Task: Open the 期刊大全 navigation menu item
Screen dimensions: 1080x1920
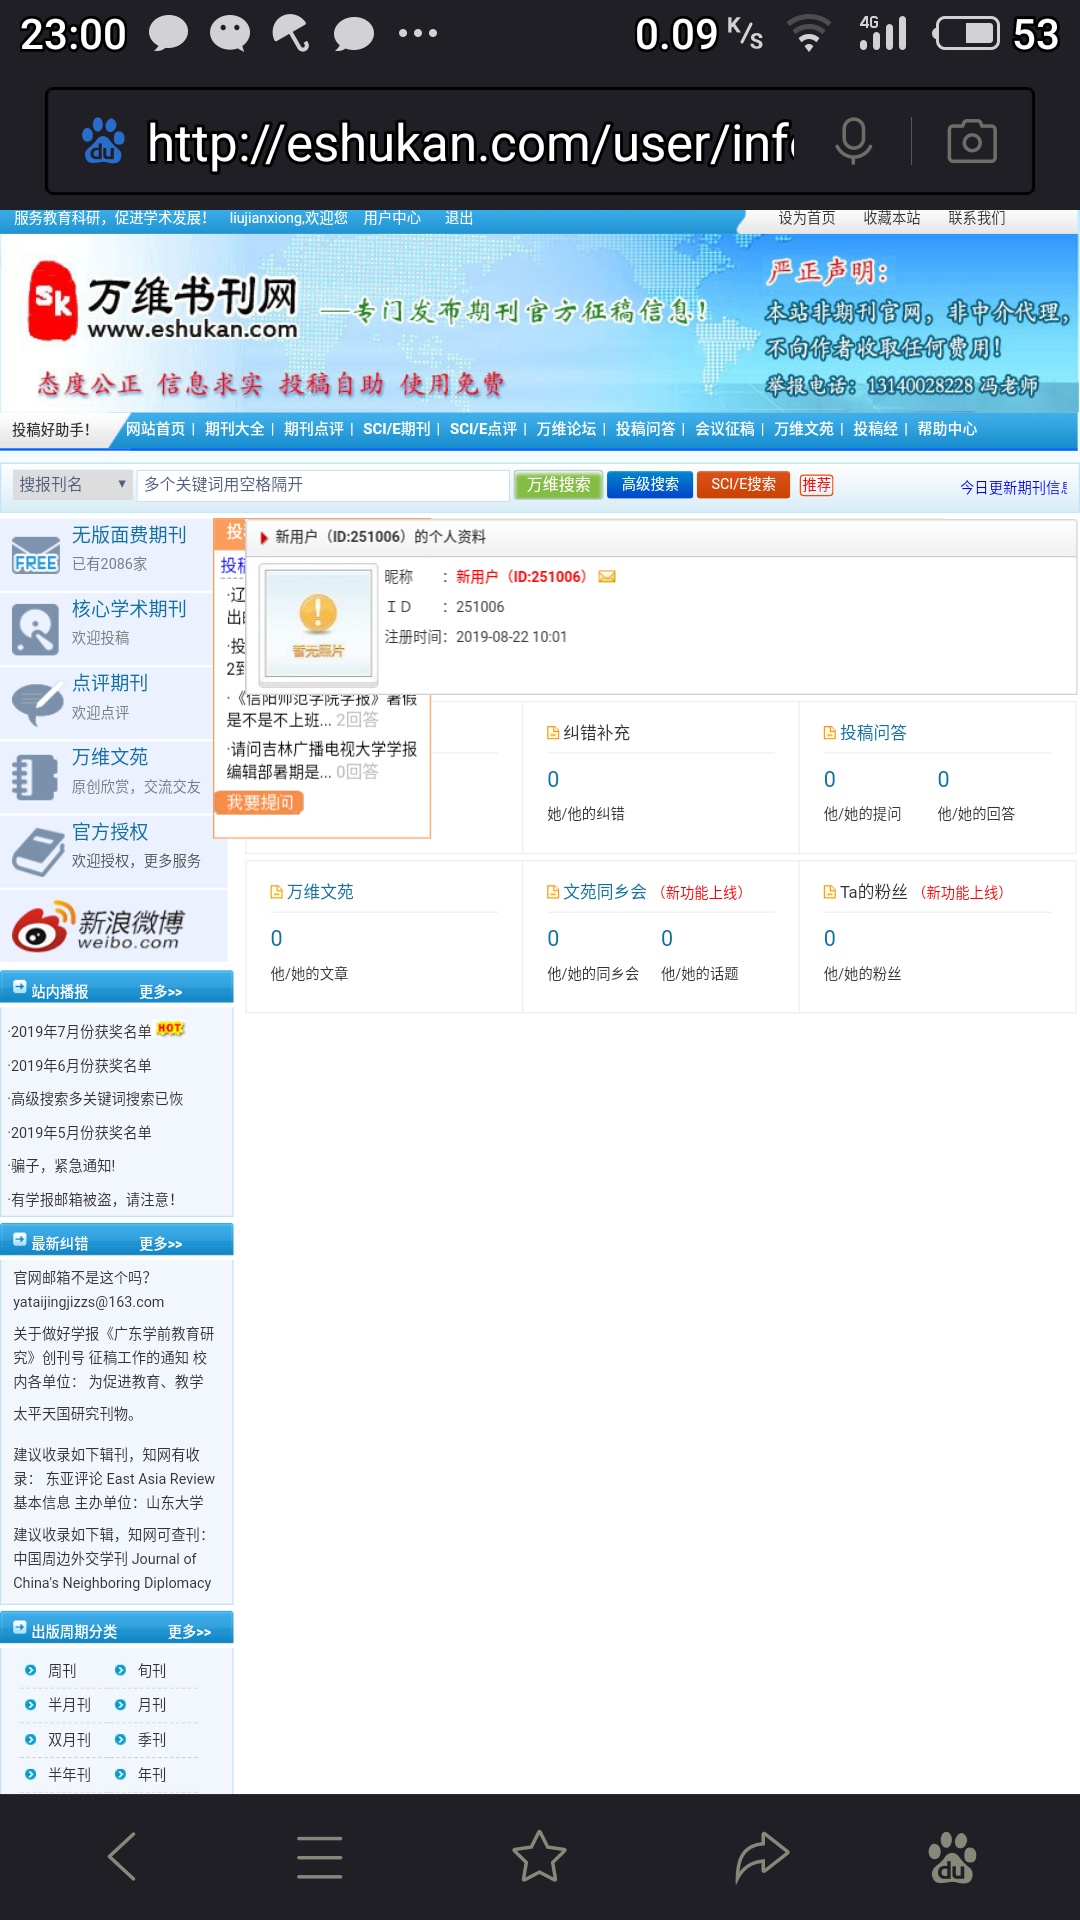Action: point(234,429)
